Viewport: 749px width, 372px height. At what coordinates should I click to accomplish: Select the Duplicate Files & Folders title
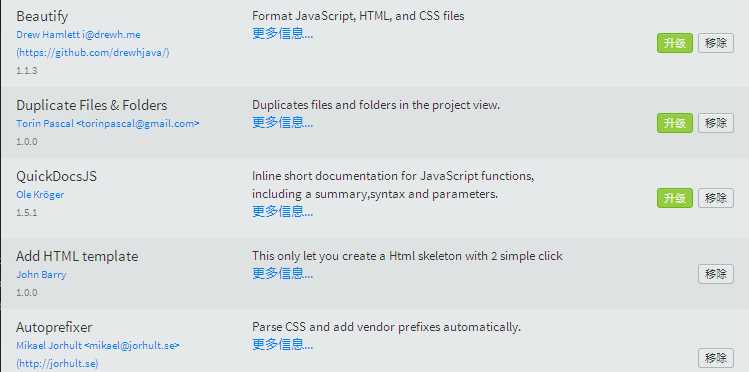[92, 105]
